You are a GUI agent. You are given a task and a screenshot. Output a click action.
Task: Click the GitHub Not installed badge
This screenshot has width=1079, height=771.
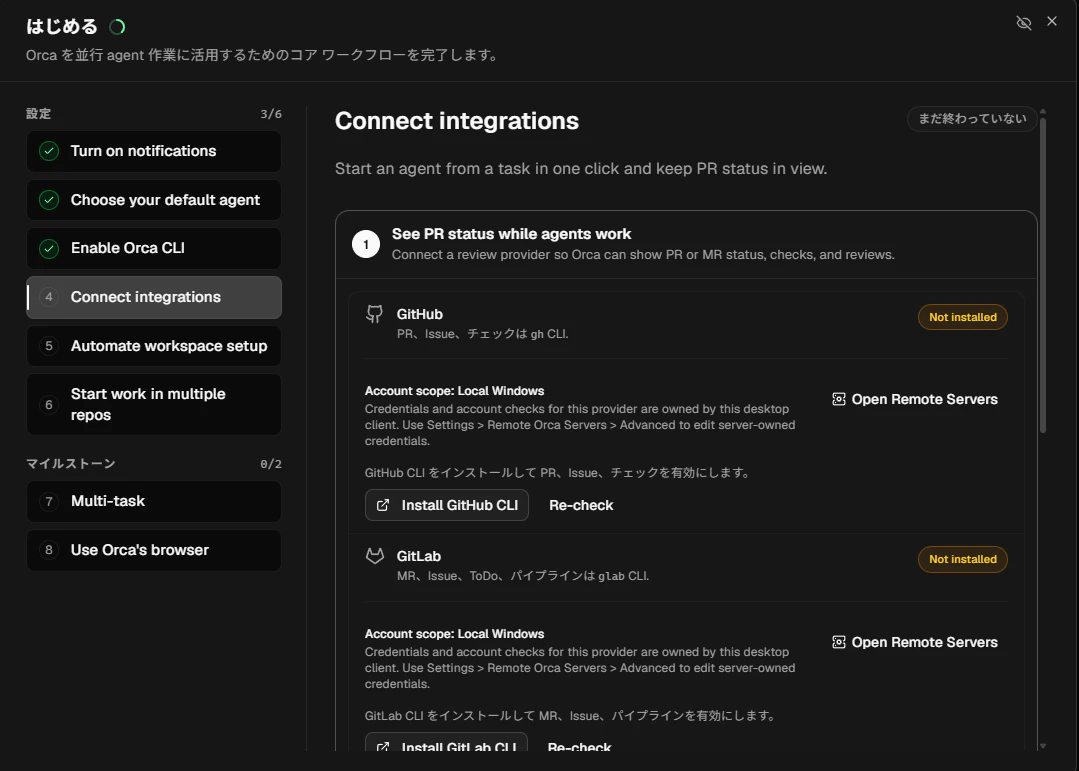click(x=963, y=317)
